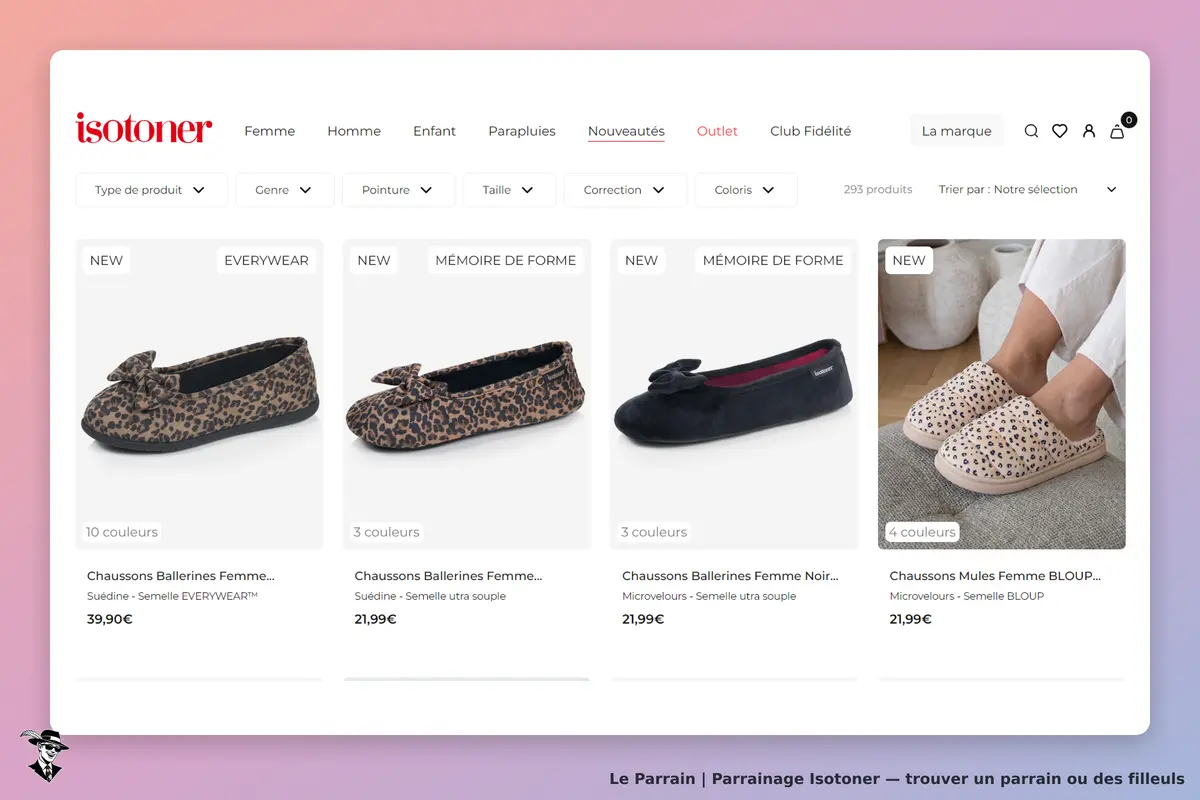Expand the Coloris filter dropdown

click(x=746, y=190)
